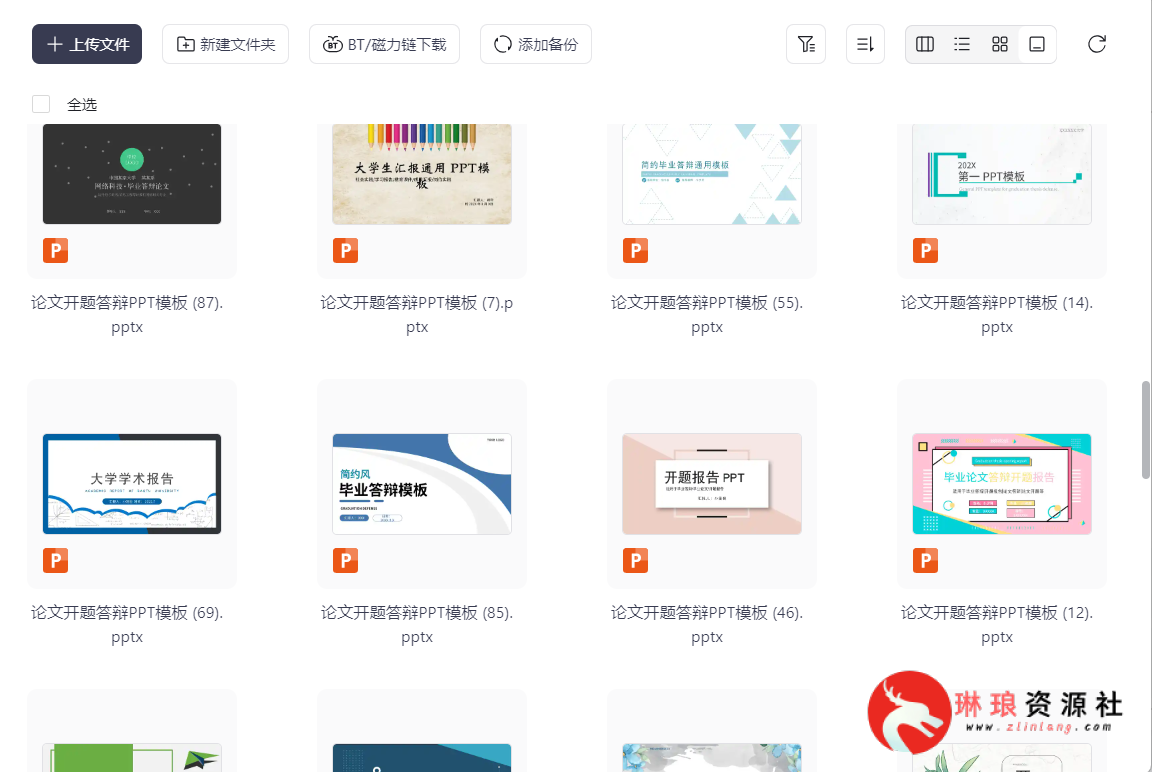Click PowerPoint icon of template (46)
The image size is (1152, 772).
[x=636, y=560]
